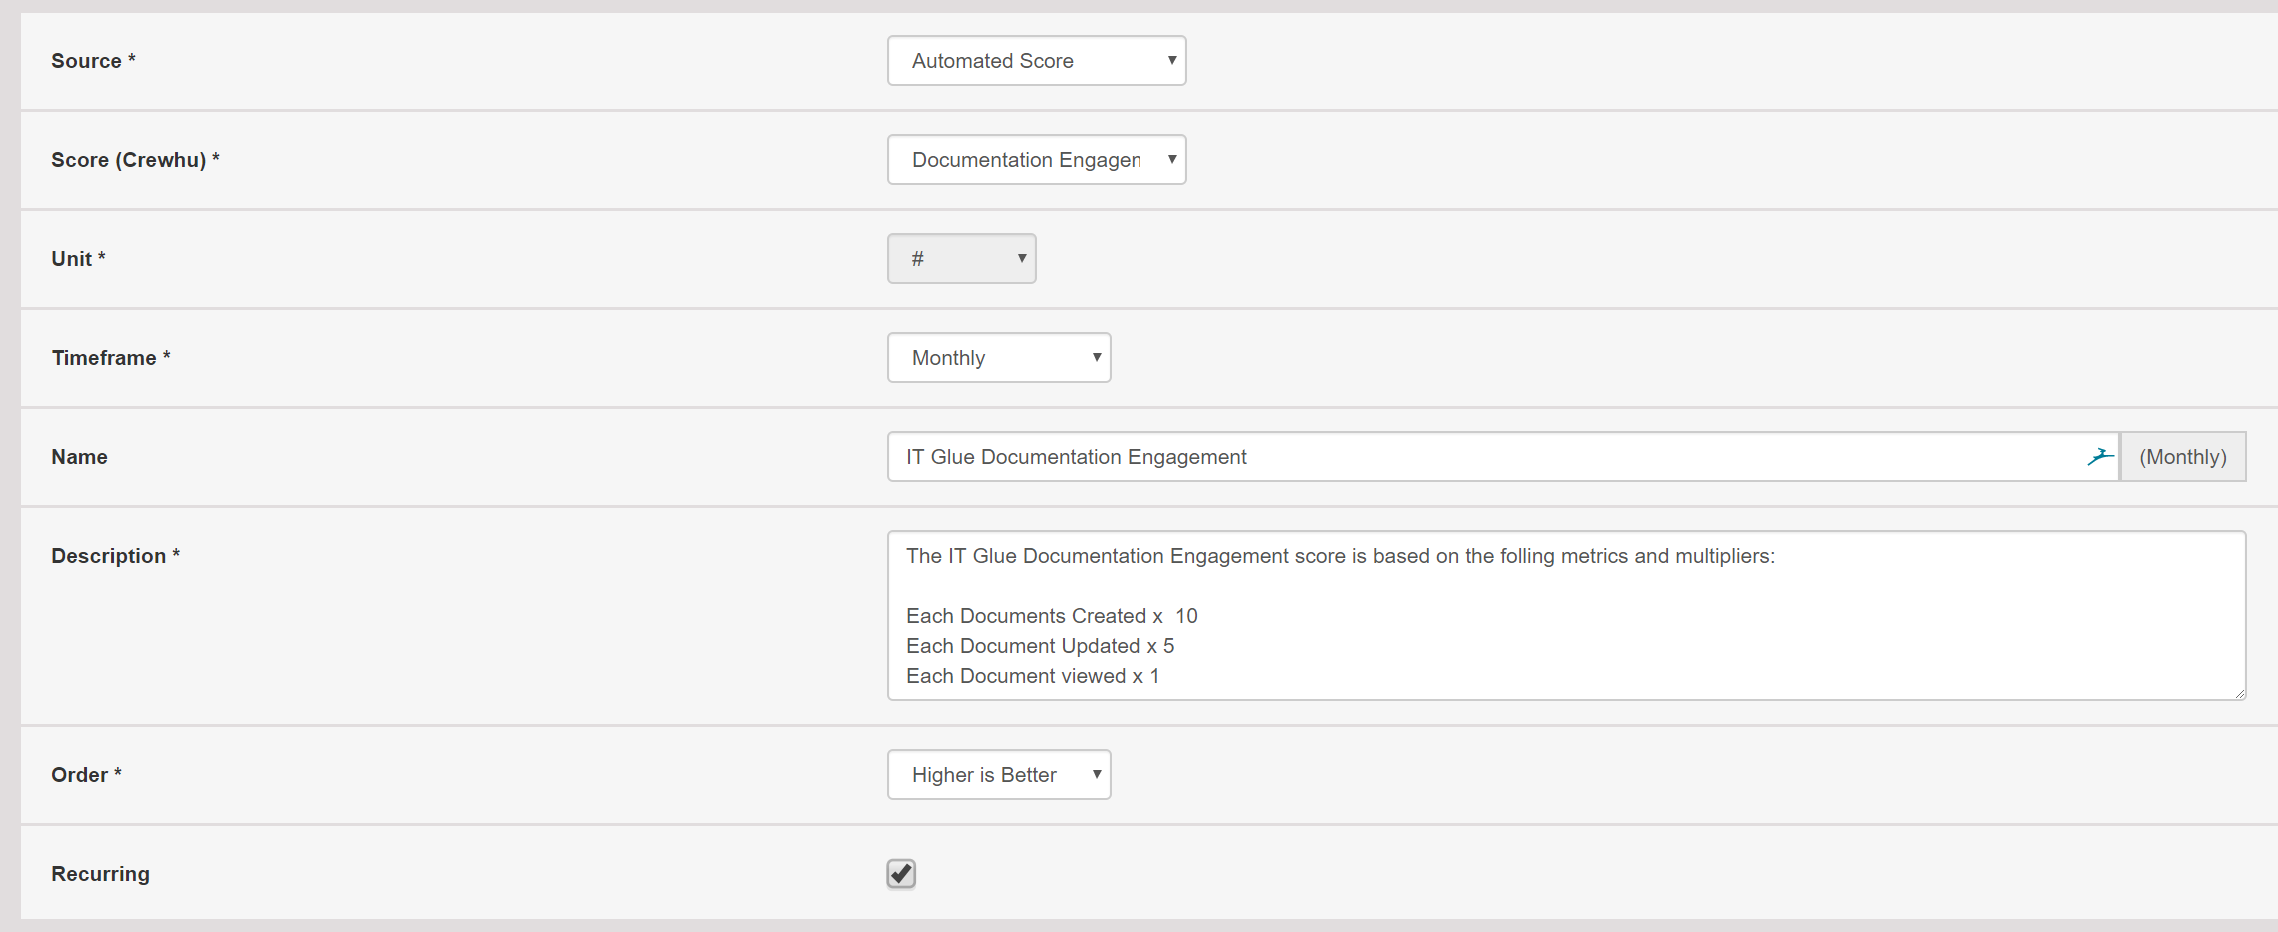Image resolution: width=2278 pixels, height=932 pixels.
Task: Uncheck the Recurring checkbox
Action: click(901, 874)
